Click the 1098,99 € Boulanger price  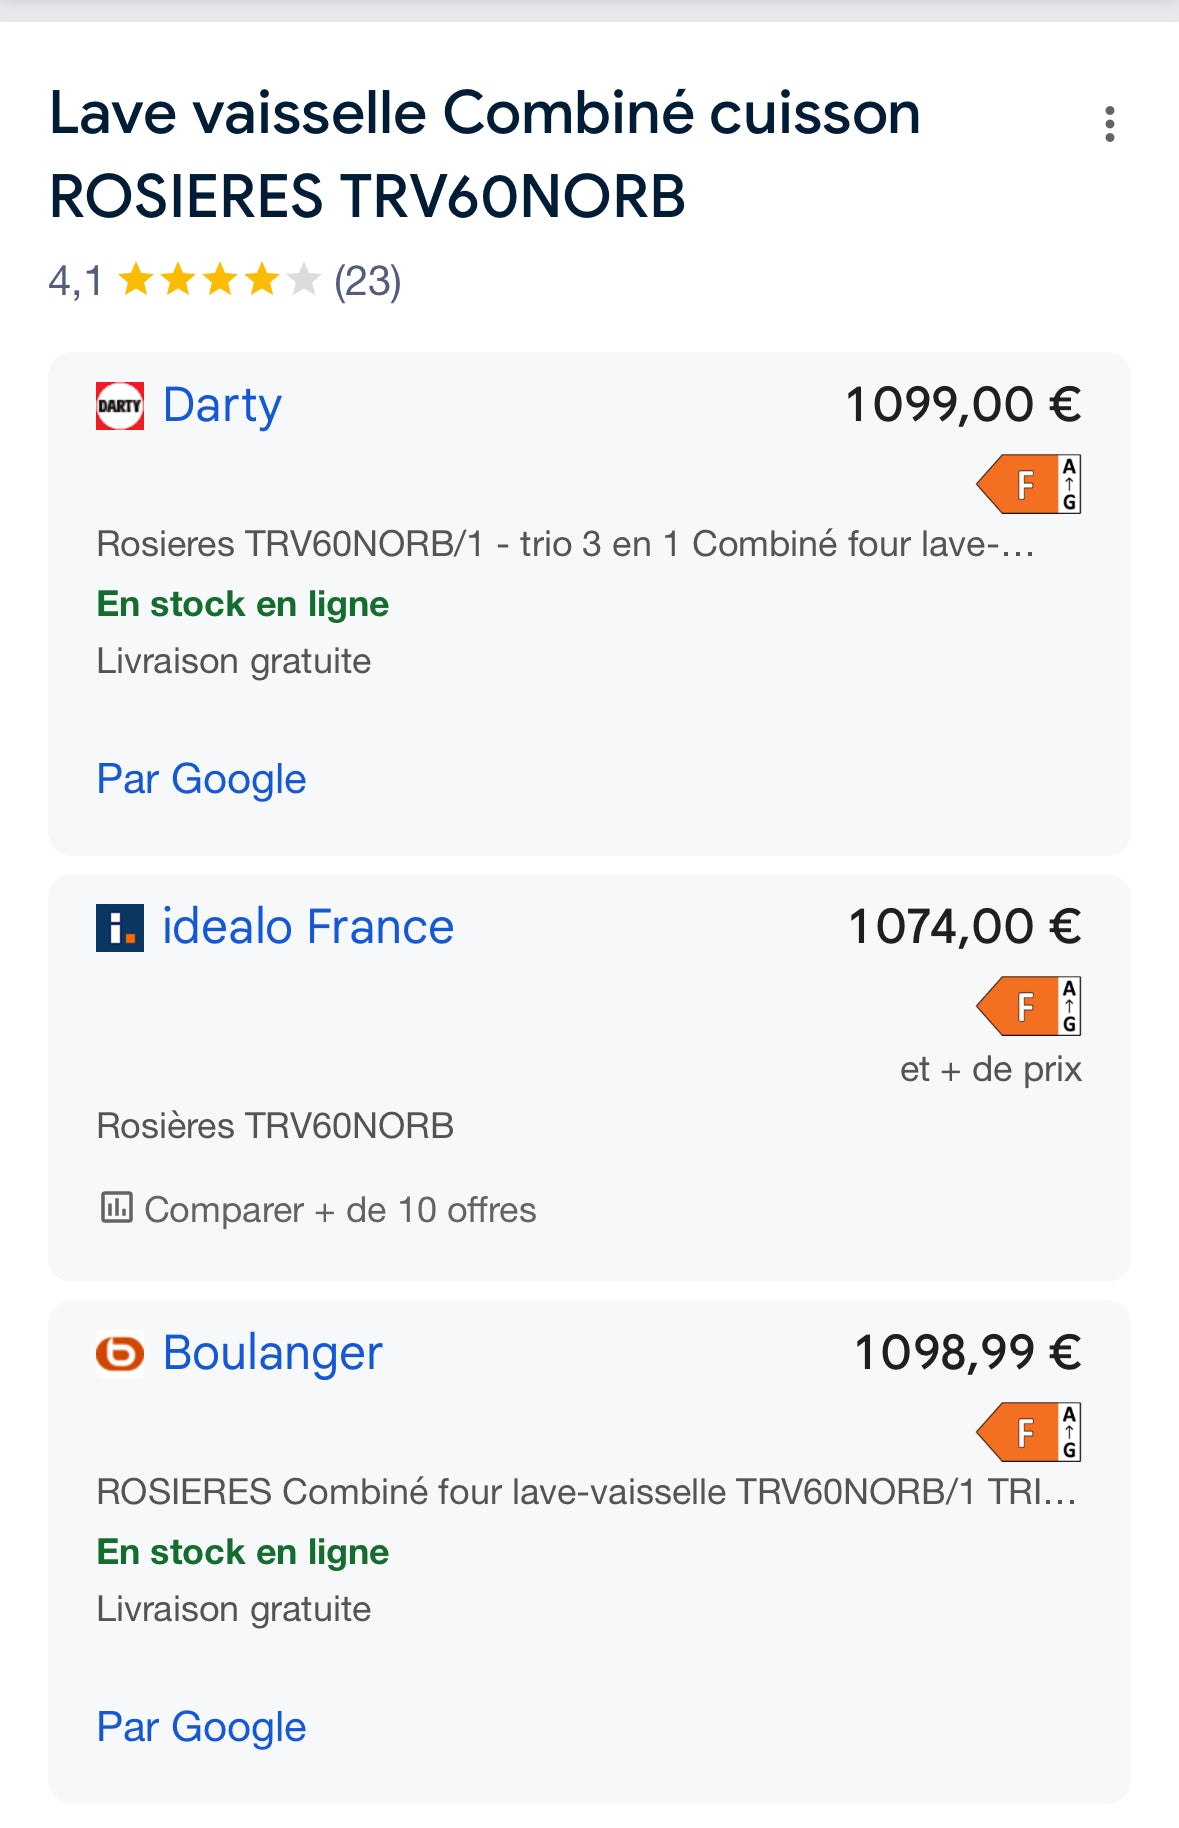(967, 1353)
